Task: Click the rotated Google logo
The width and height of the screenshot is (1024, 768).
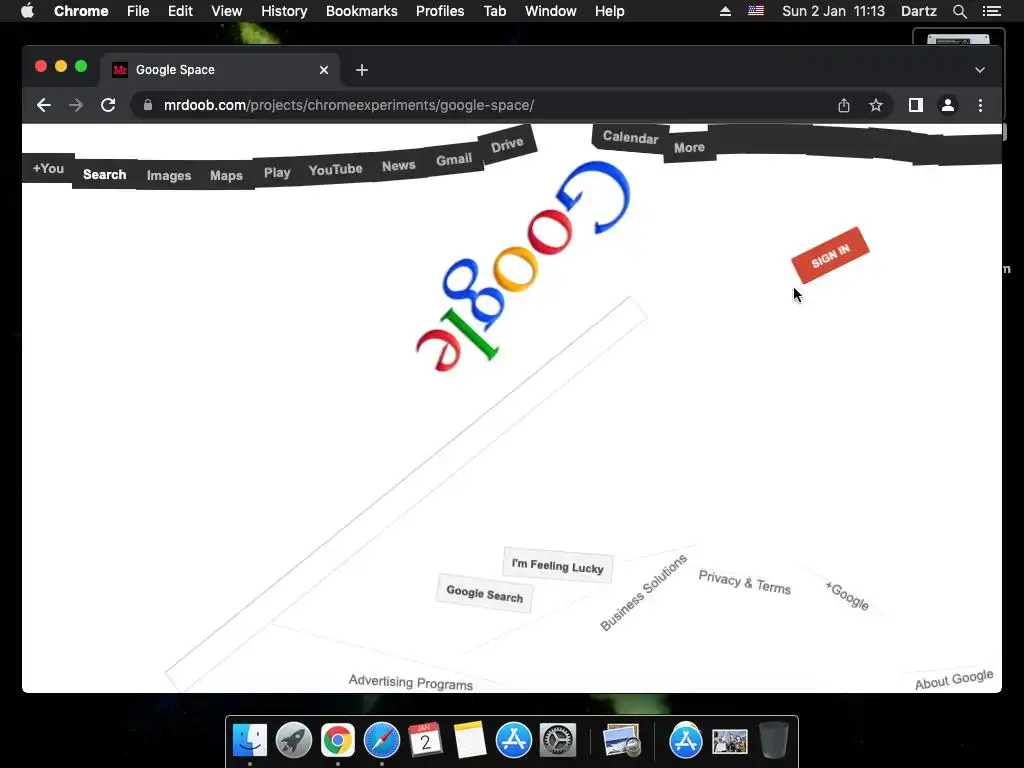Action: (523, 267)
